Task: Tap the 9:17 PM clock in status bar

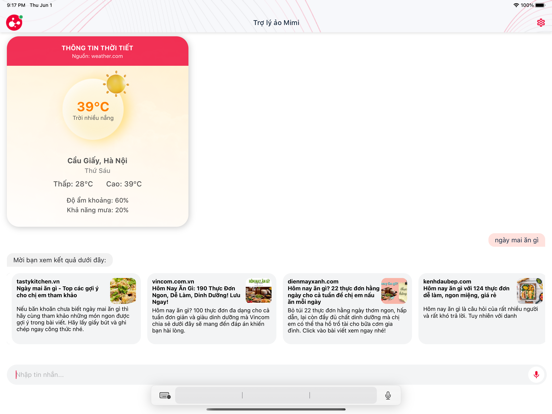Action: coord(16,5)
